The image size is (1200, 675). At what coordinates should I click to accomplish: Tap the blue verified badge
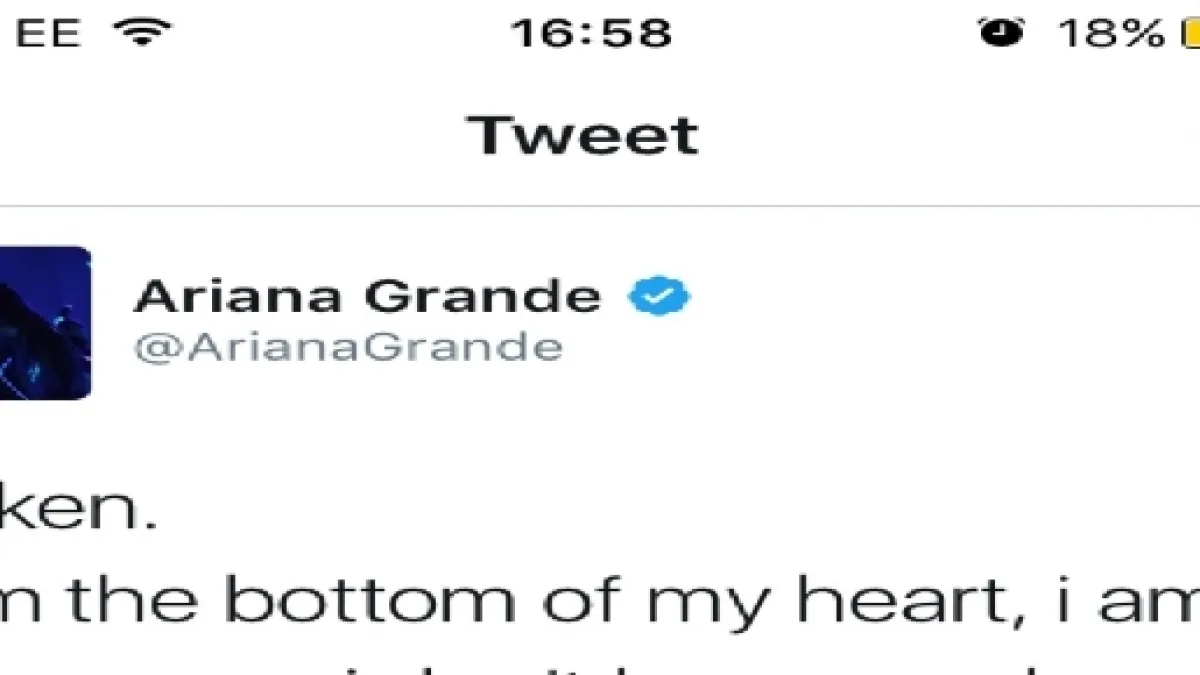coord(660,297)
